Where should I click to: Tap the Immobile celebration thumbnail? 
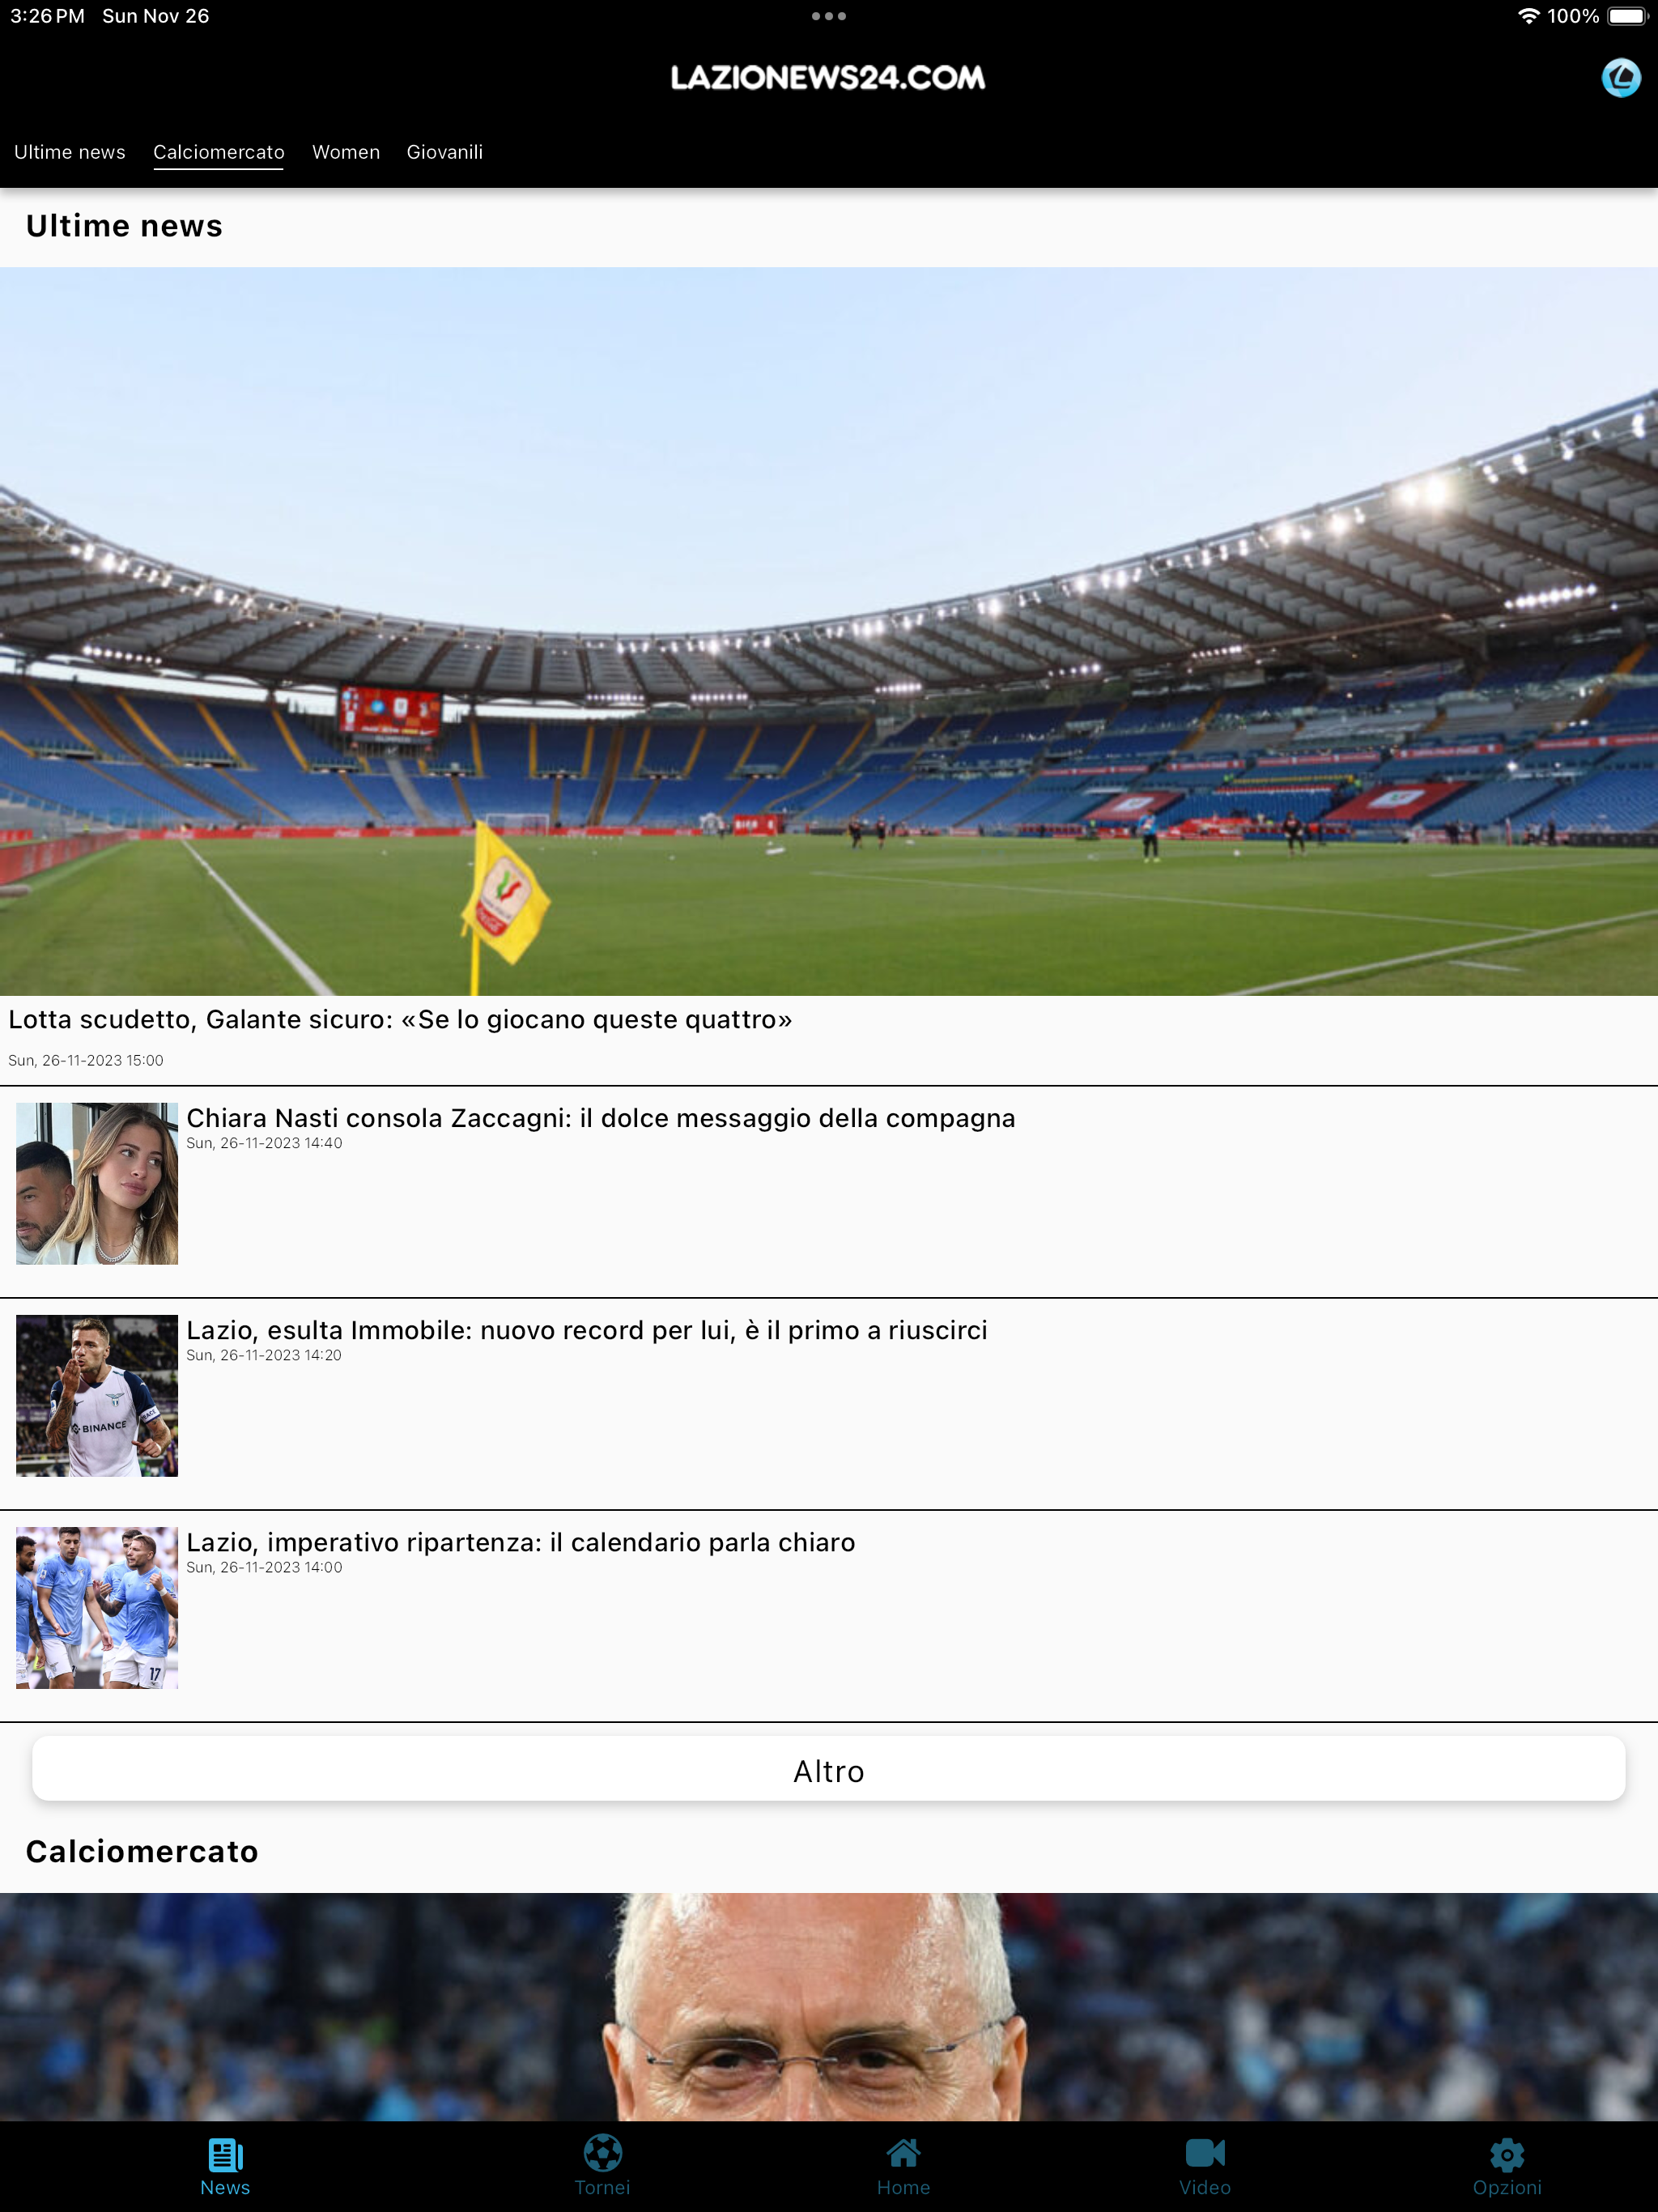97,1396
